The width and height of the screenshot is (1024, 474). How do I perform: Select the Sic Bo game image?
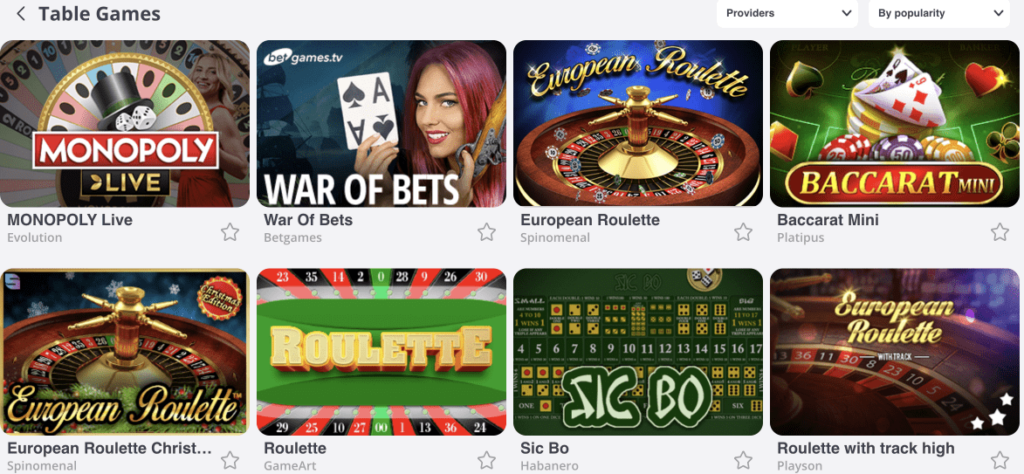(638, 352)
